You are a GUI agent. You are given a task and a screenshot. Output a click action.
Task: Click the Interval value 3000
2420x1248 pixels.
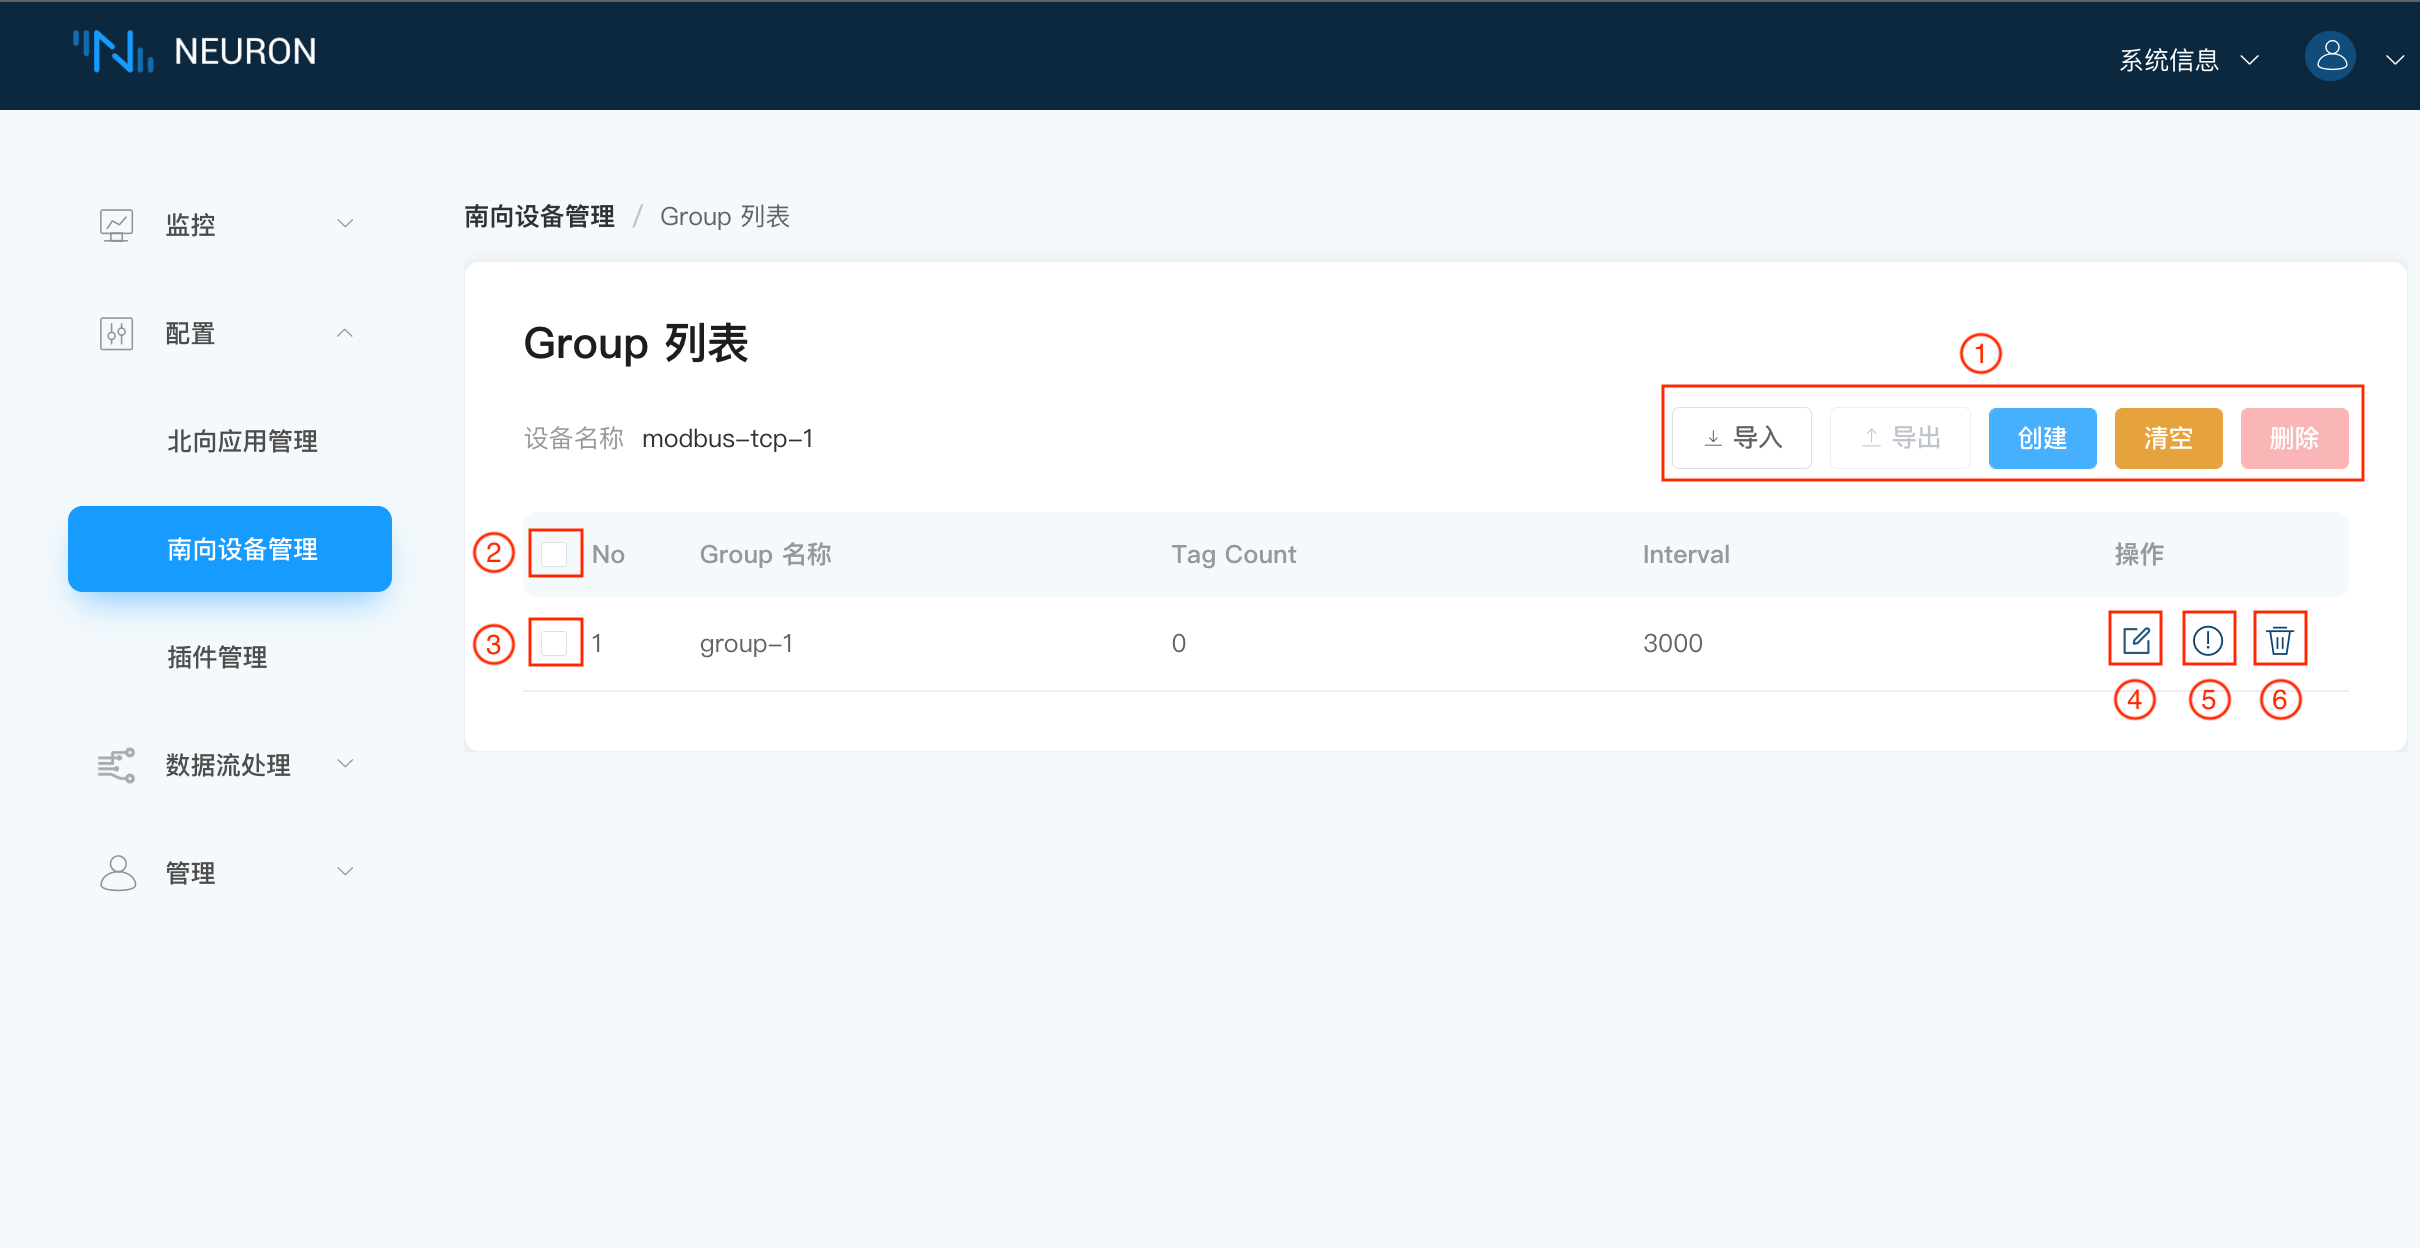click(1673, 643)
